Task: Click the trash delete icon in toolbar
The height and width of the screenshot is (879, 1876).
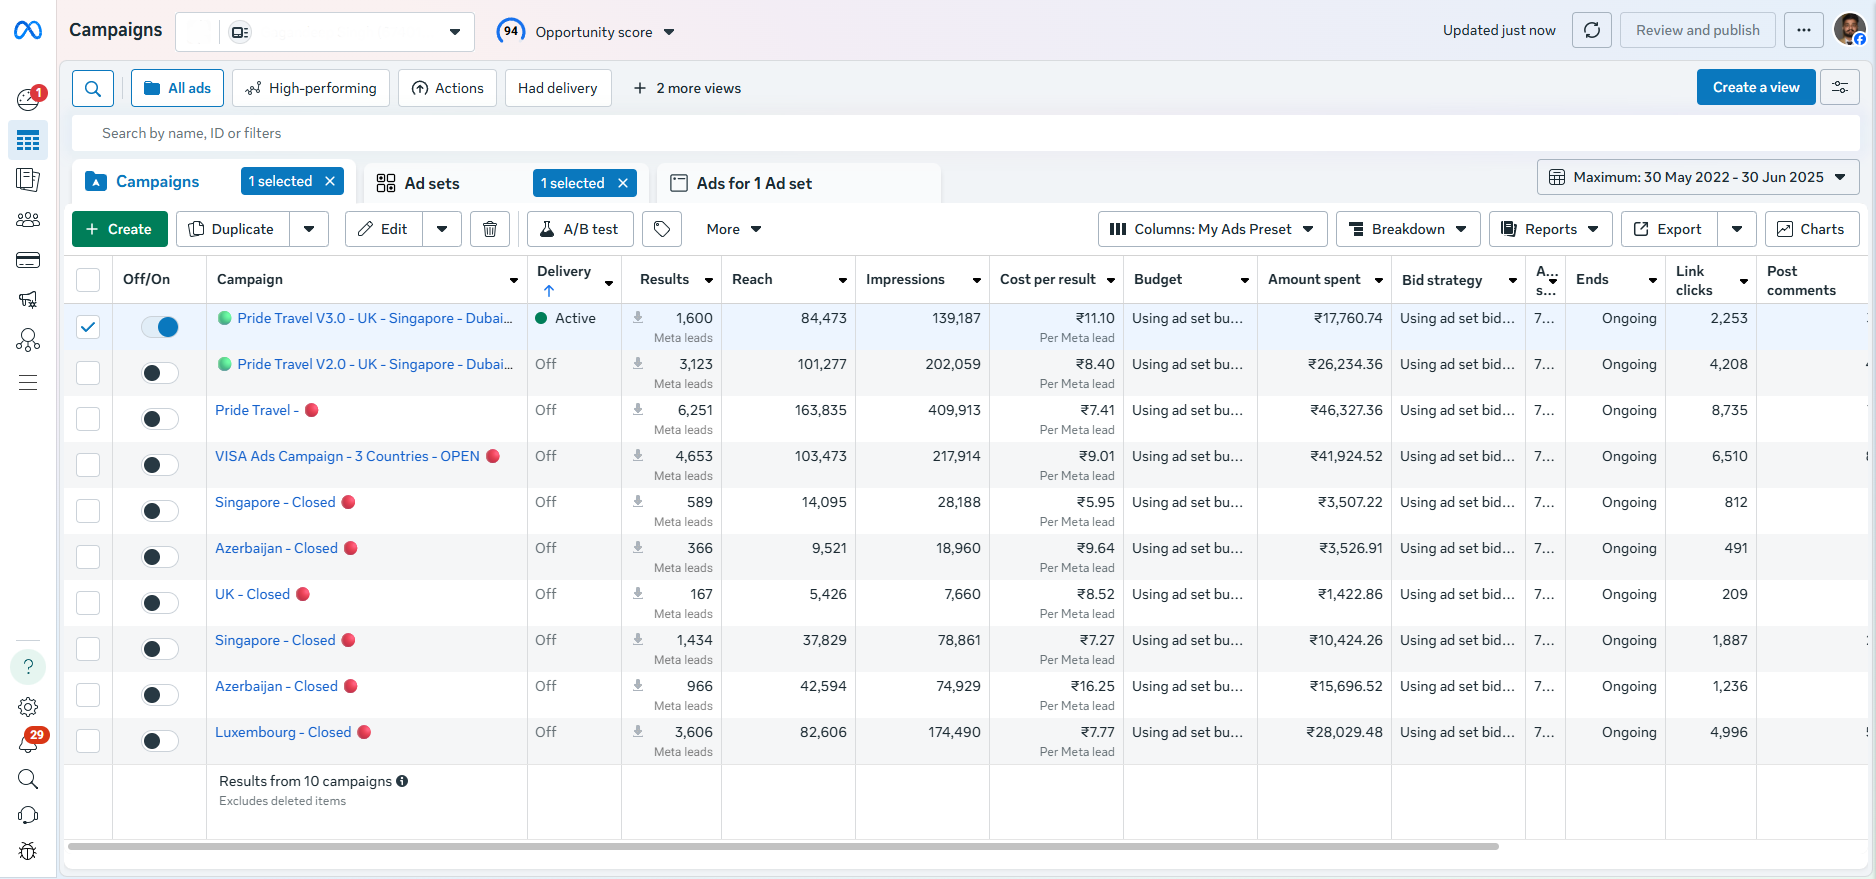Action: click(x=490, y=229)
